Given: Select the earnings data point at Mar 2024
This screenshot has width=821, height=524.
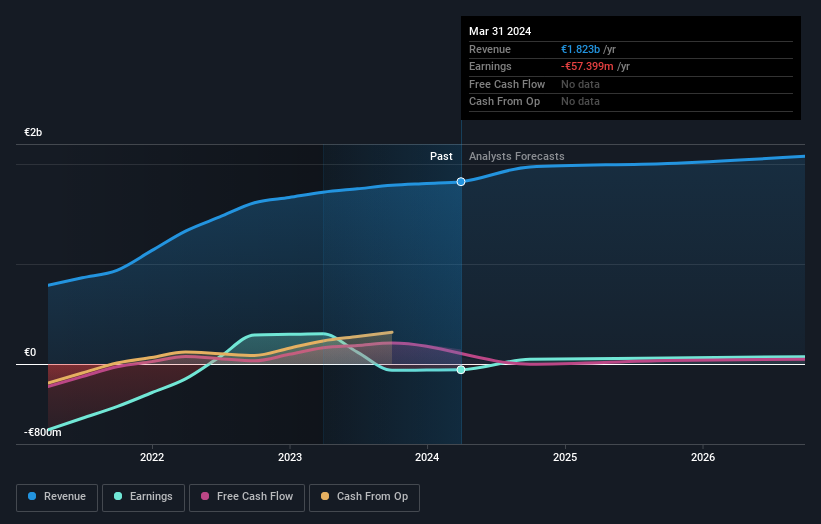Looking at the screenshot, I should coord(461,370).
